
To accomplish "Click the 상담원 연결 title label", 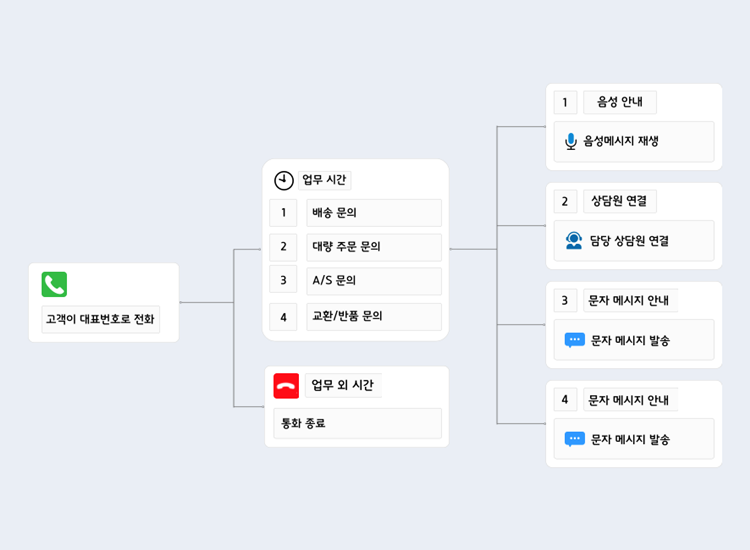I will [x=619, y=201].
